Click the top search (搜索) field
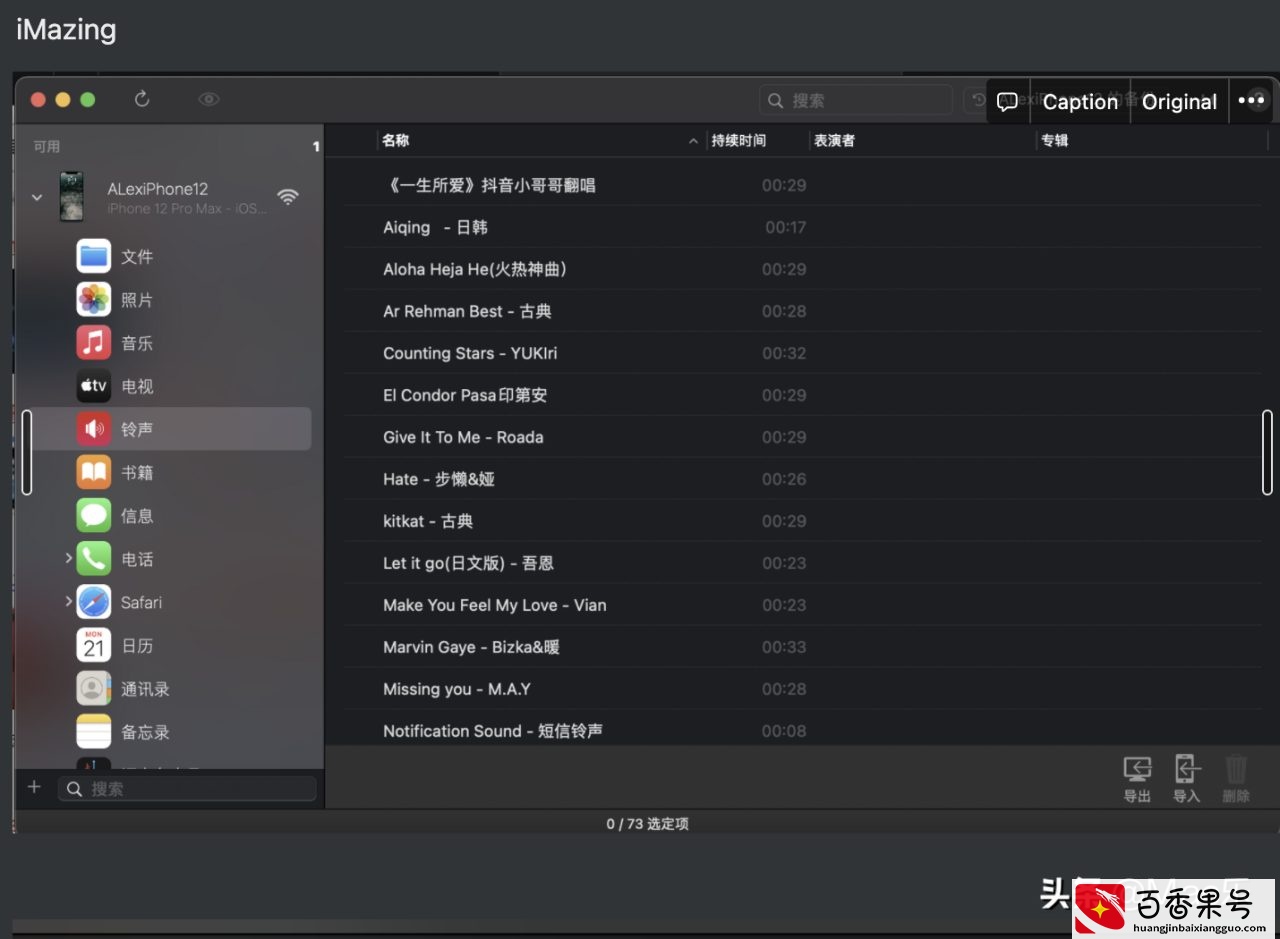This screenshot has height=939, width=1280. 856,100
